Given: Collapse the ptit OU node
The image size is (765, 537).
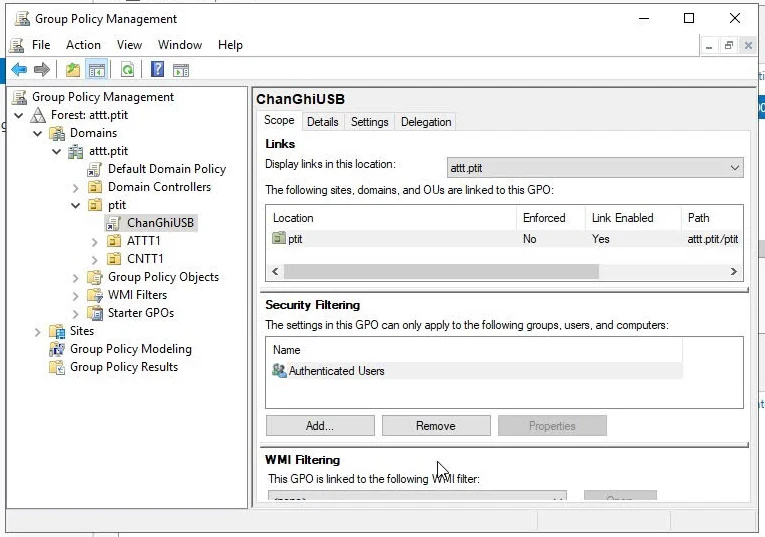Looking at the screenshot, I should tap(76, 206).
